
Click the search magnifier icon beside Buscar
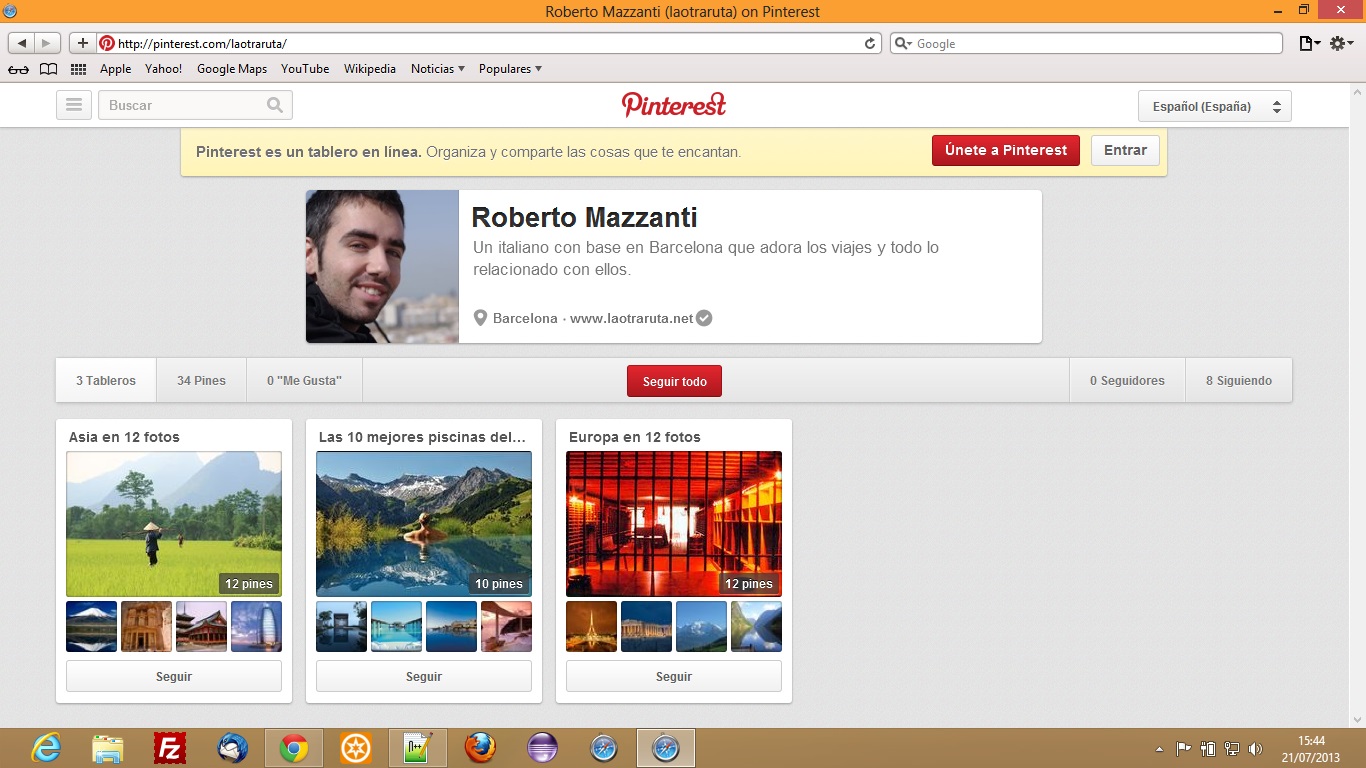click(275, 105)
